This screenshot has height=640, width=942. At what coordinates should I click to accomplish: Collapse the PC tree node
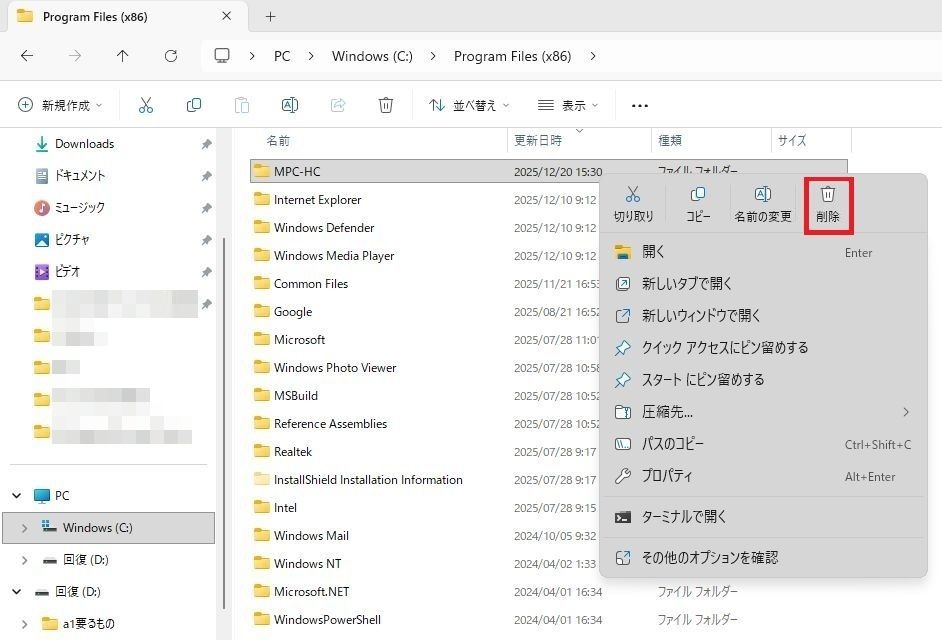(x=17, y=496)
